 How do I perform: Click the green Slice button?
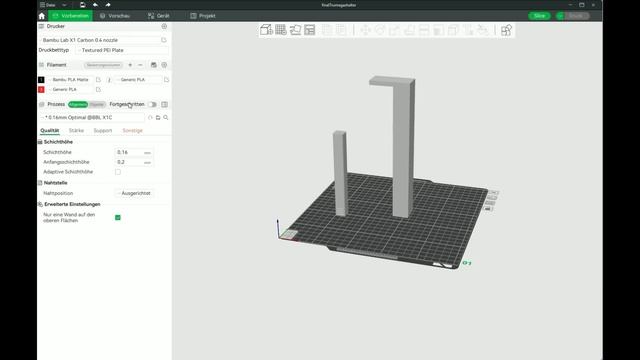tap(540, 16)
